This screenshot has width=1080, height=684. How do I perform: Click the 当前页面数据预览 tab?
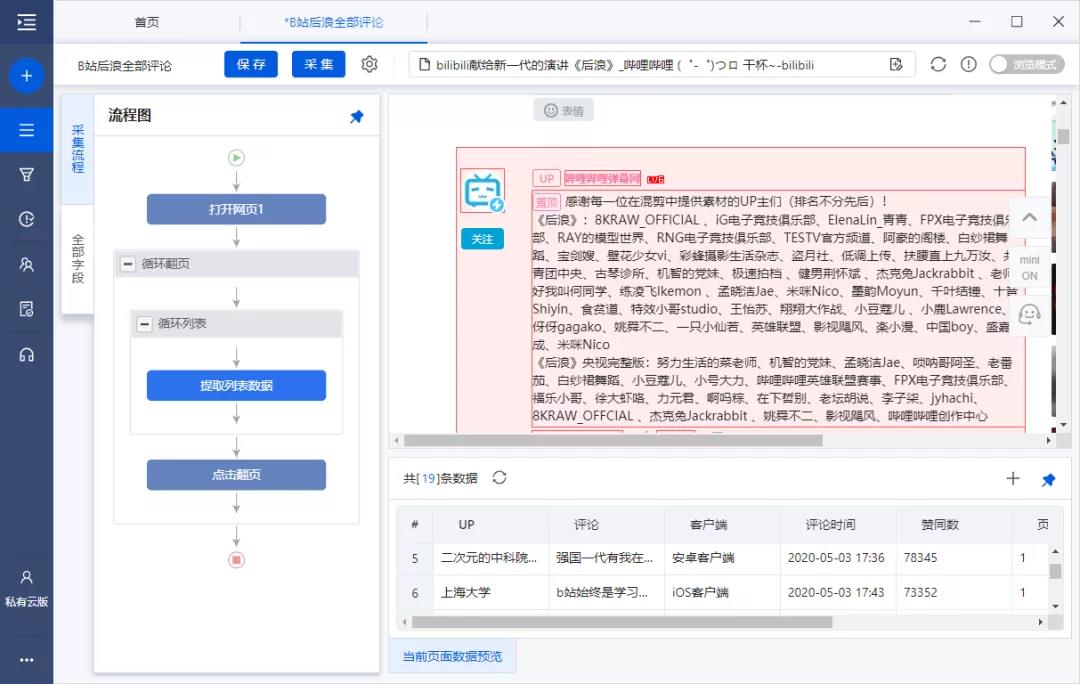[453, 656]
